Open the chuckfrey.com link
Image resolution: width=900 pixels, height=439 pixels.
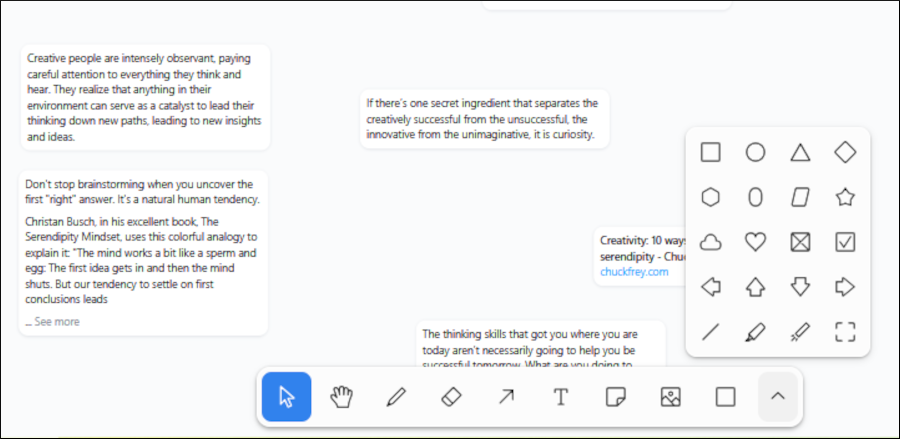click(634, 272)
